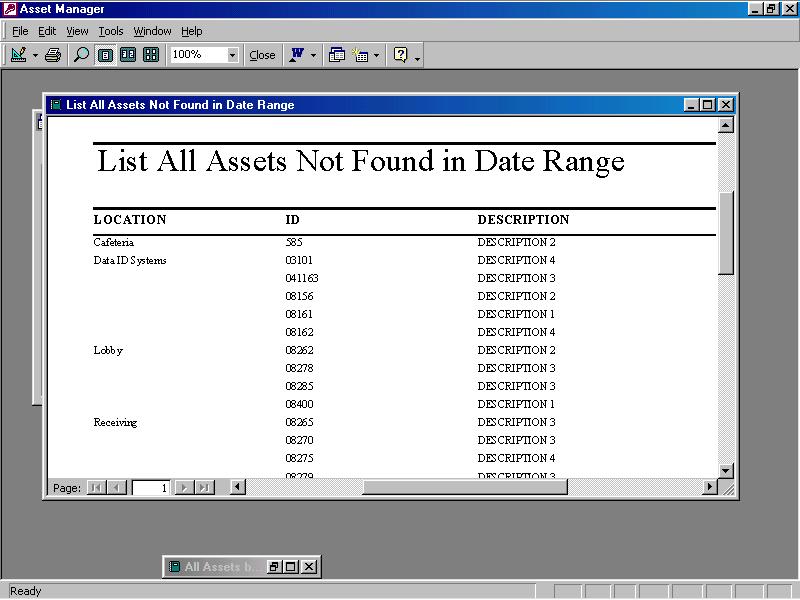Open the Tools menu
The width and height of the screenshot is (800, 600).
(x=110, y=31)
